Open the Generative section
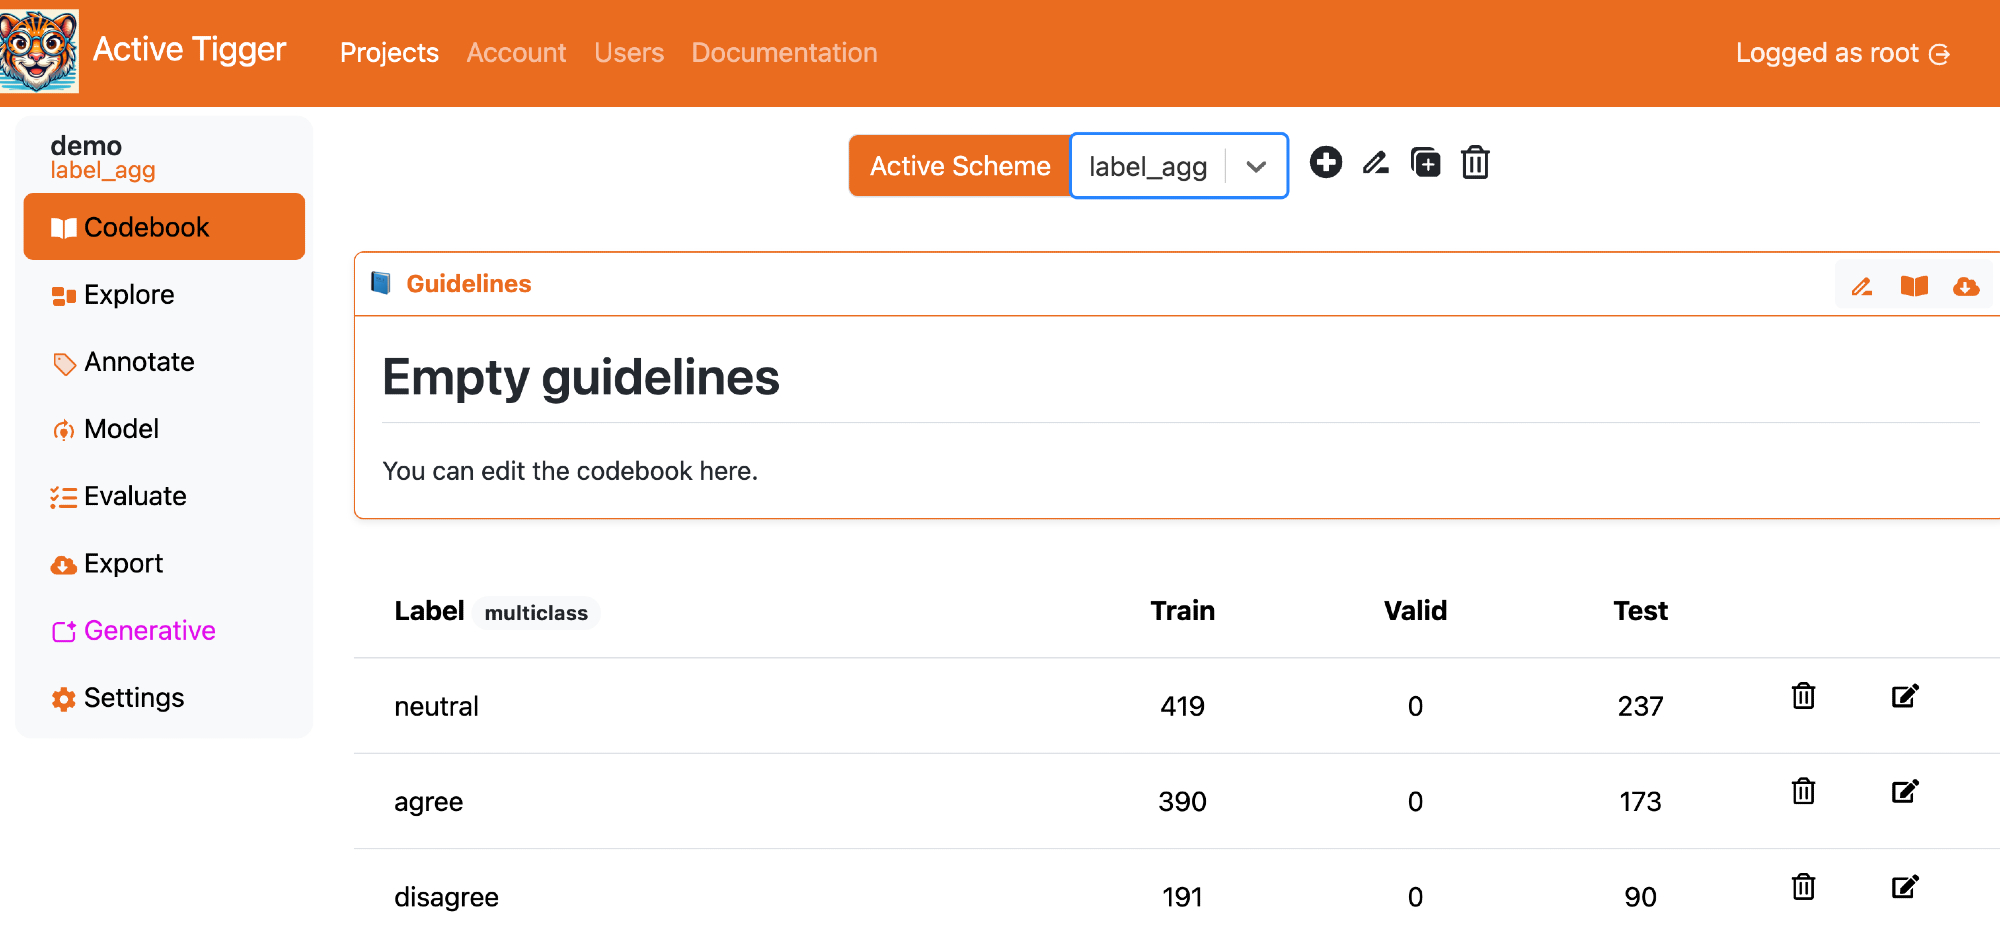2000x934 pixels. (x=149, y=631)
